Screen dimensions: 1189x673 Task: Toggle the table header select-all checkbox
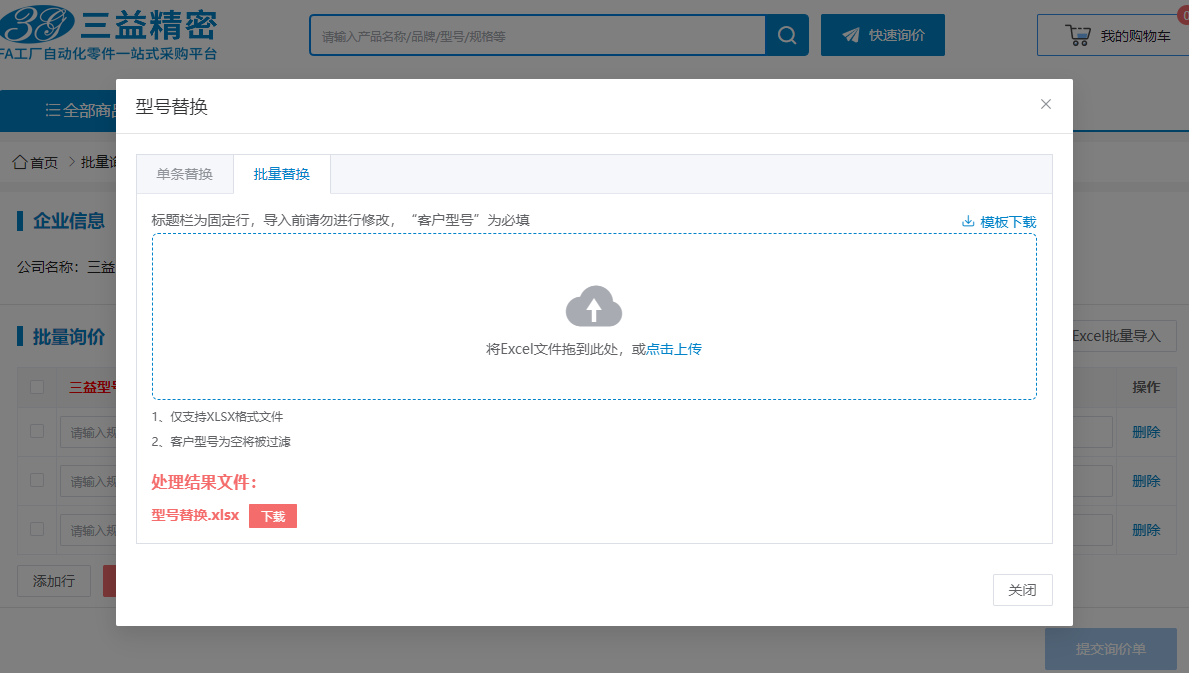[36, 387]
